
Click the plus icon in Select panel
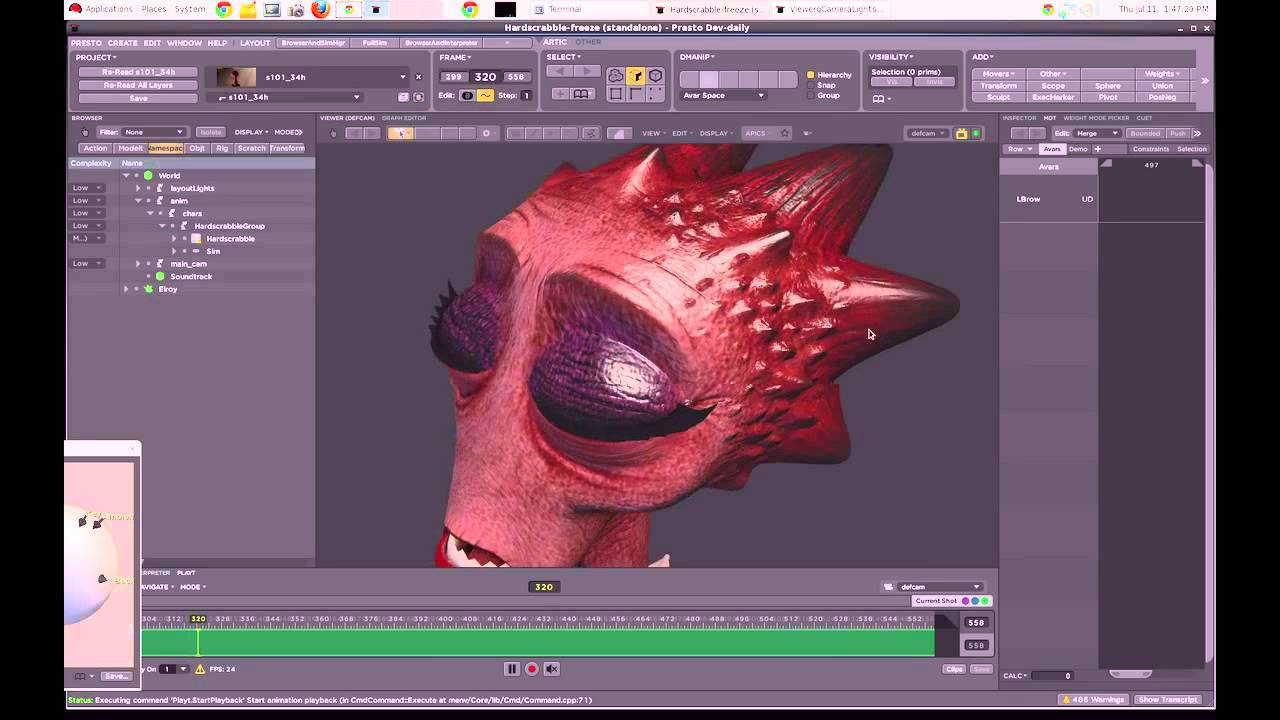(x=560, y=94)
